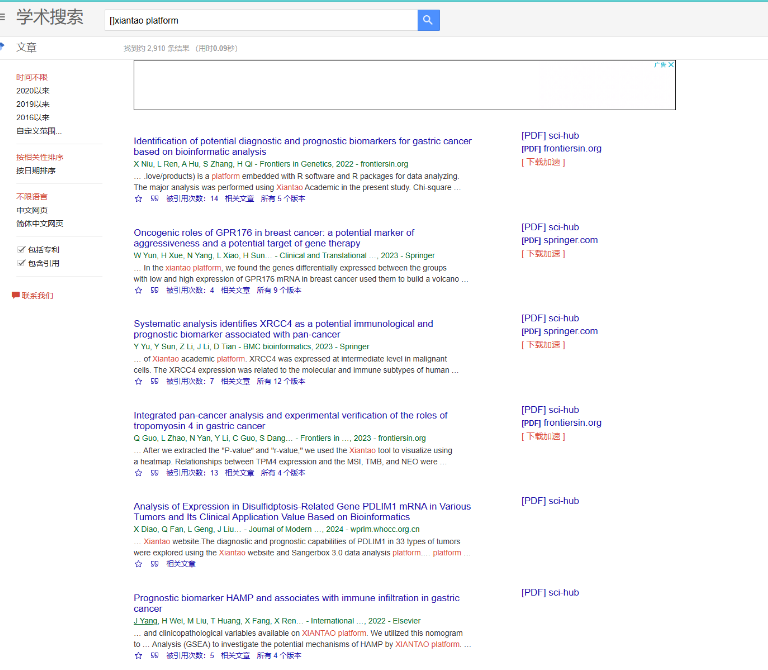The width and height of the screenshot is (768, 670).
Task: Open the tropomyosin 4 gastric cancer title
Action: point(290,421)
